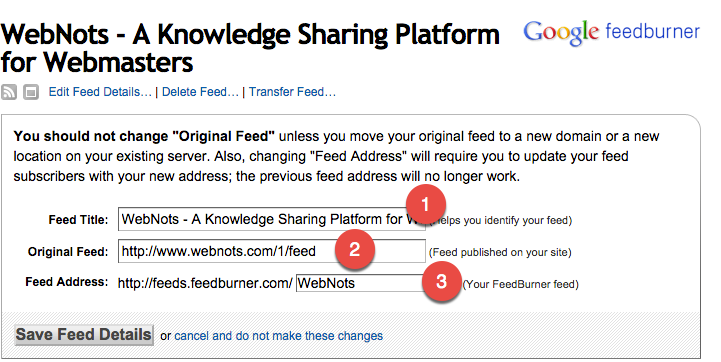
Task: Focus the Feed Address WebNots field
Action: pyautogui.click(x=360, y=283)
